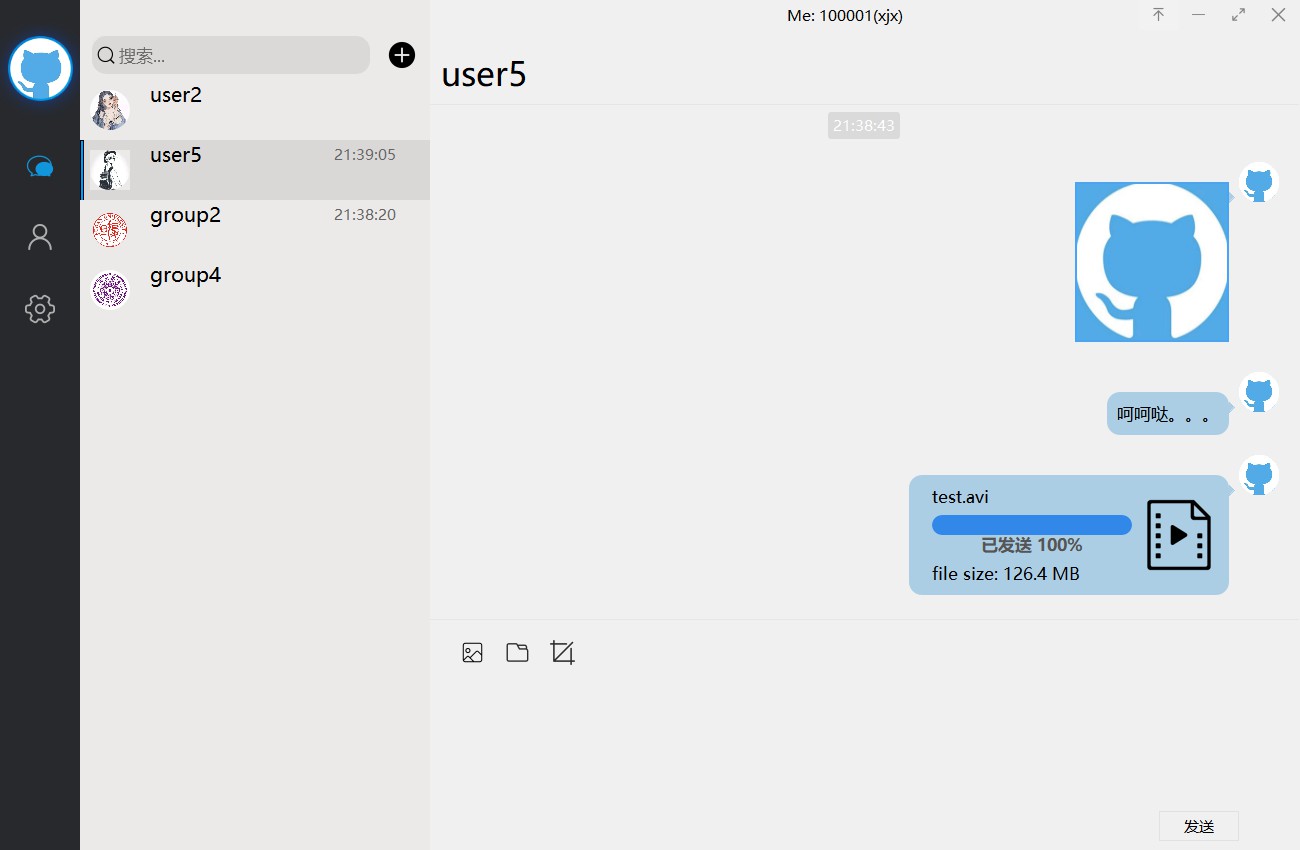
Task: Select the user5 conversation row
Action: pos(255,170)
